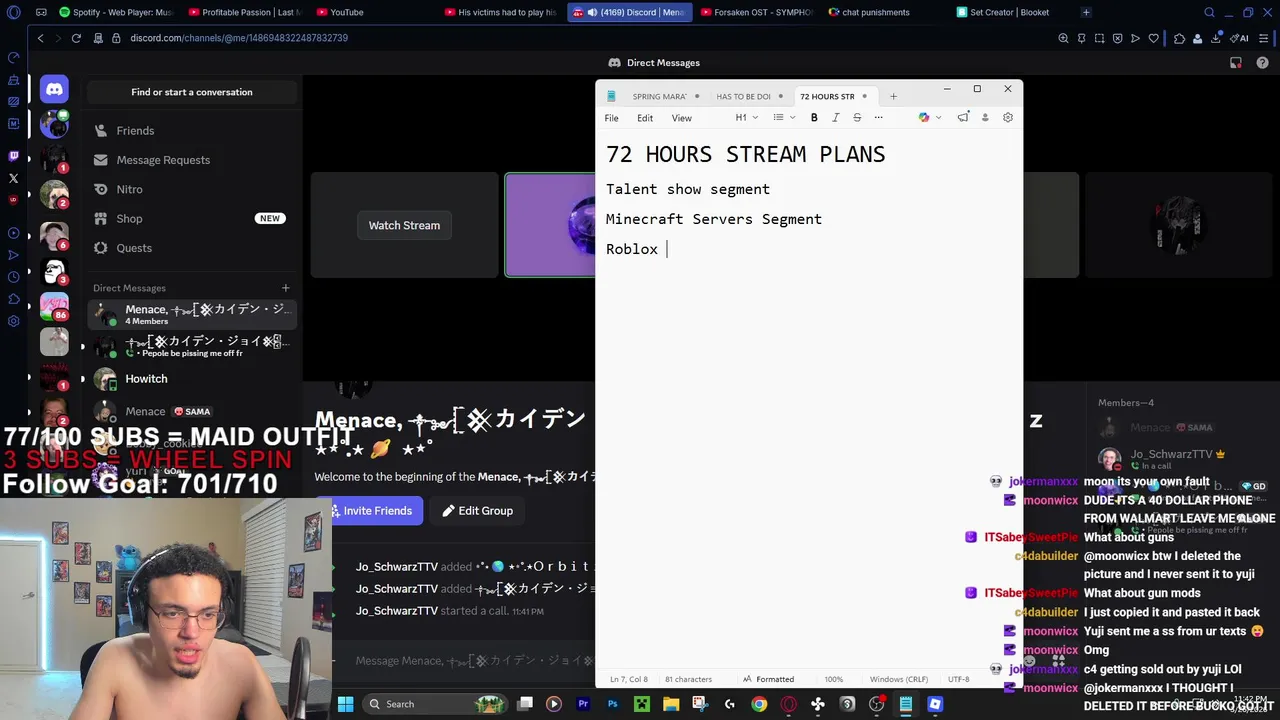Open the Edit menu in Notepad

(645, 118)
